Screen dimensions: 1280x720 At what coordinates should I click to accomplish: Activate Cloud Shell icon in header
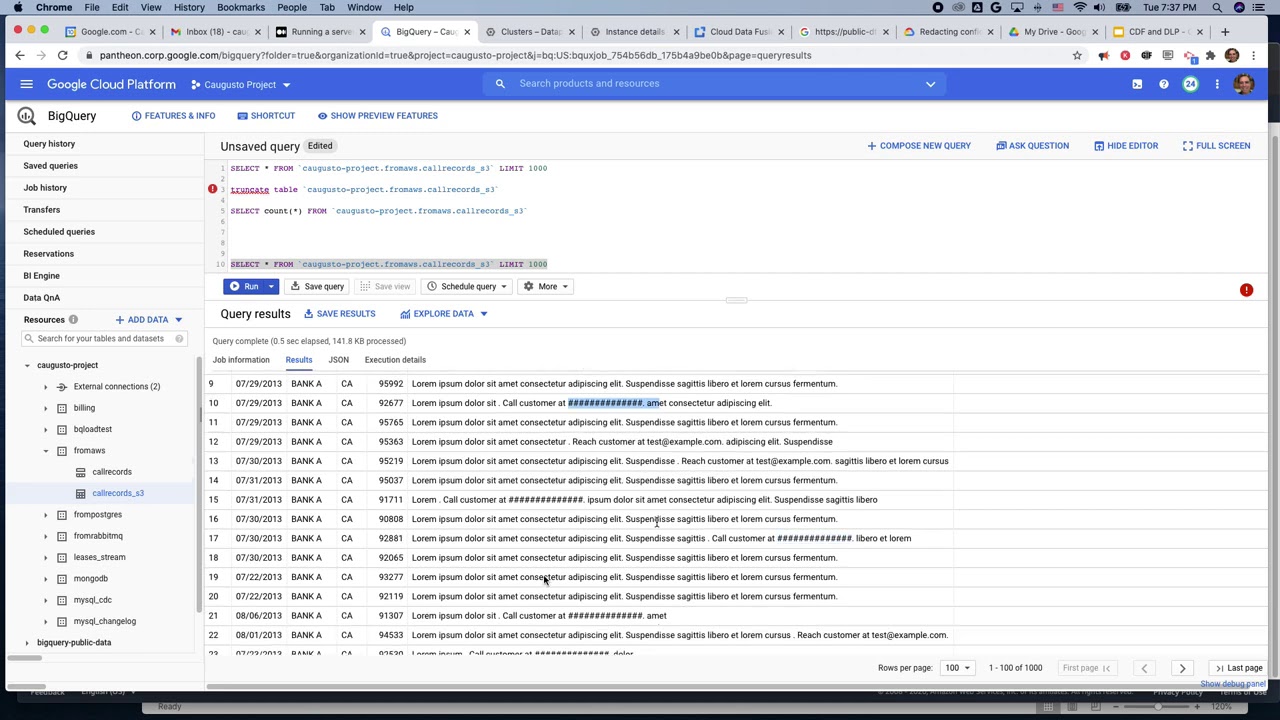pyautogui.click(x=1137, y=84)
